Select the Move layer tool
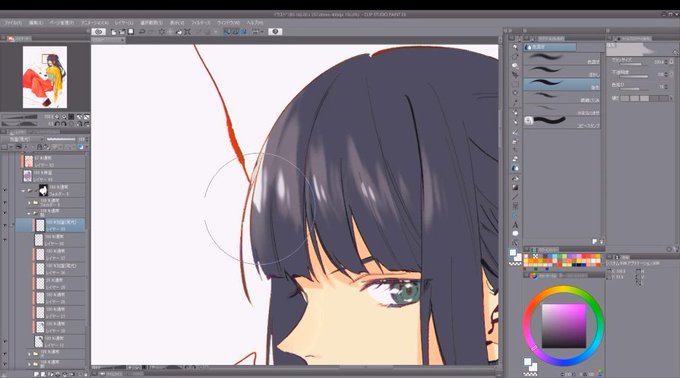Viewport: 680px width, 378px height. point(515,75)
